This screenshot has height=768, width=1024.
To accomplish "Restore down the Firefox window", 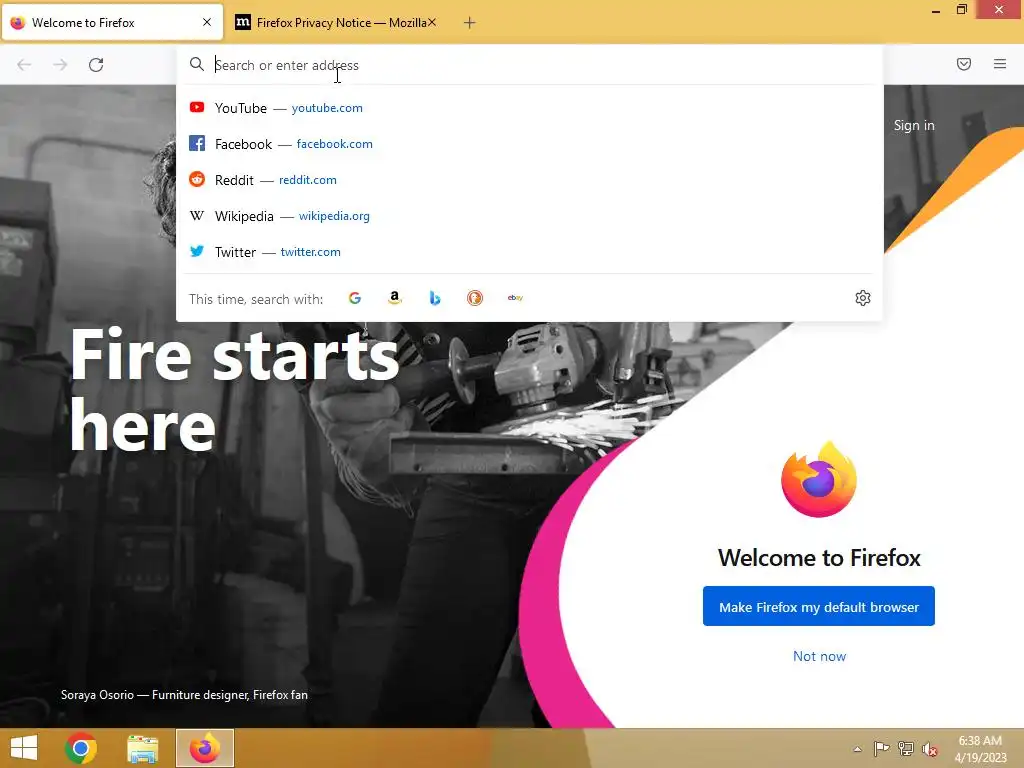I will (961, 9).
